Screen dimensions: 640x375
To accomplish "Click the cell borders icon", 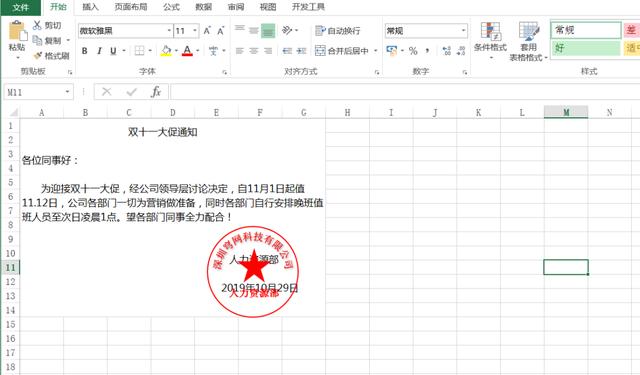I will (140, 51).
